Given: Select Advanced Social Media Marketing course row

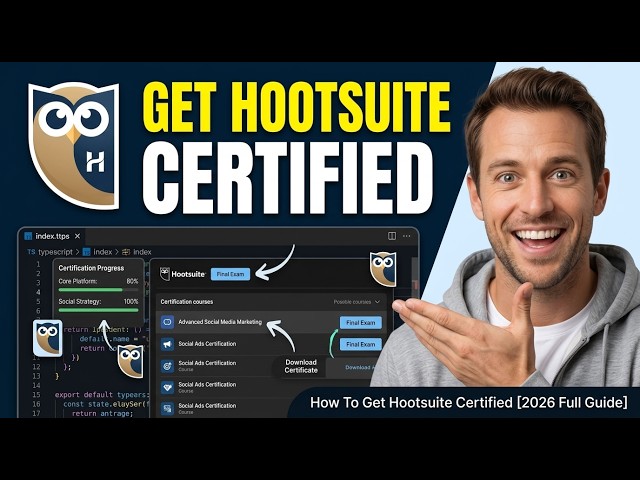Looking at the screenshot, I should pos(270,322).
